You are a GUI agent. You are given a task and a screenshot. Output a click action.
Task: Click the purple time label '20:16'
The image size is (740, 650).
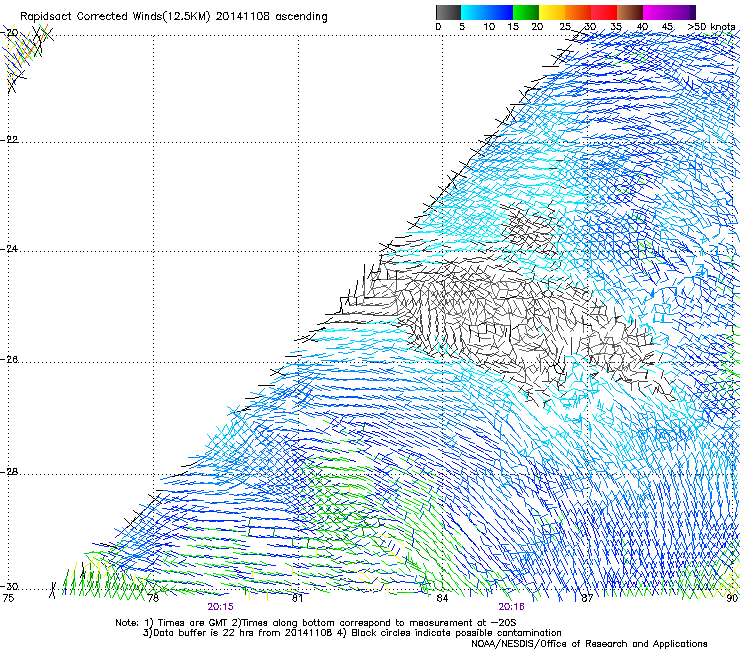click(512, 607)
